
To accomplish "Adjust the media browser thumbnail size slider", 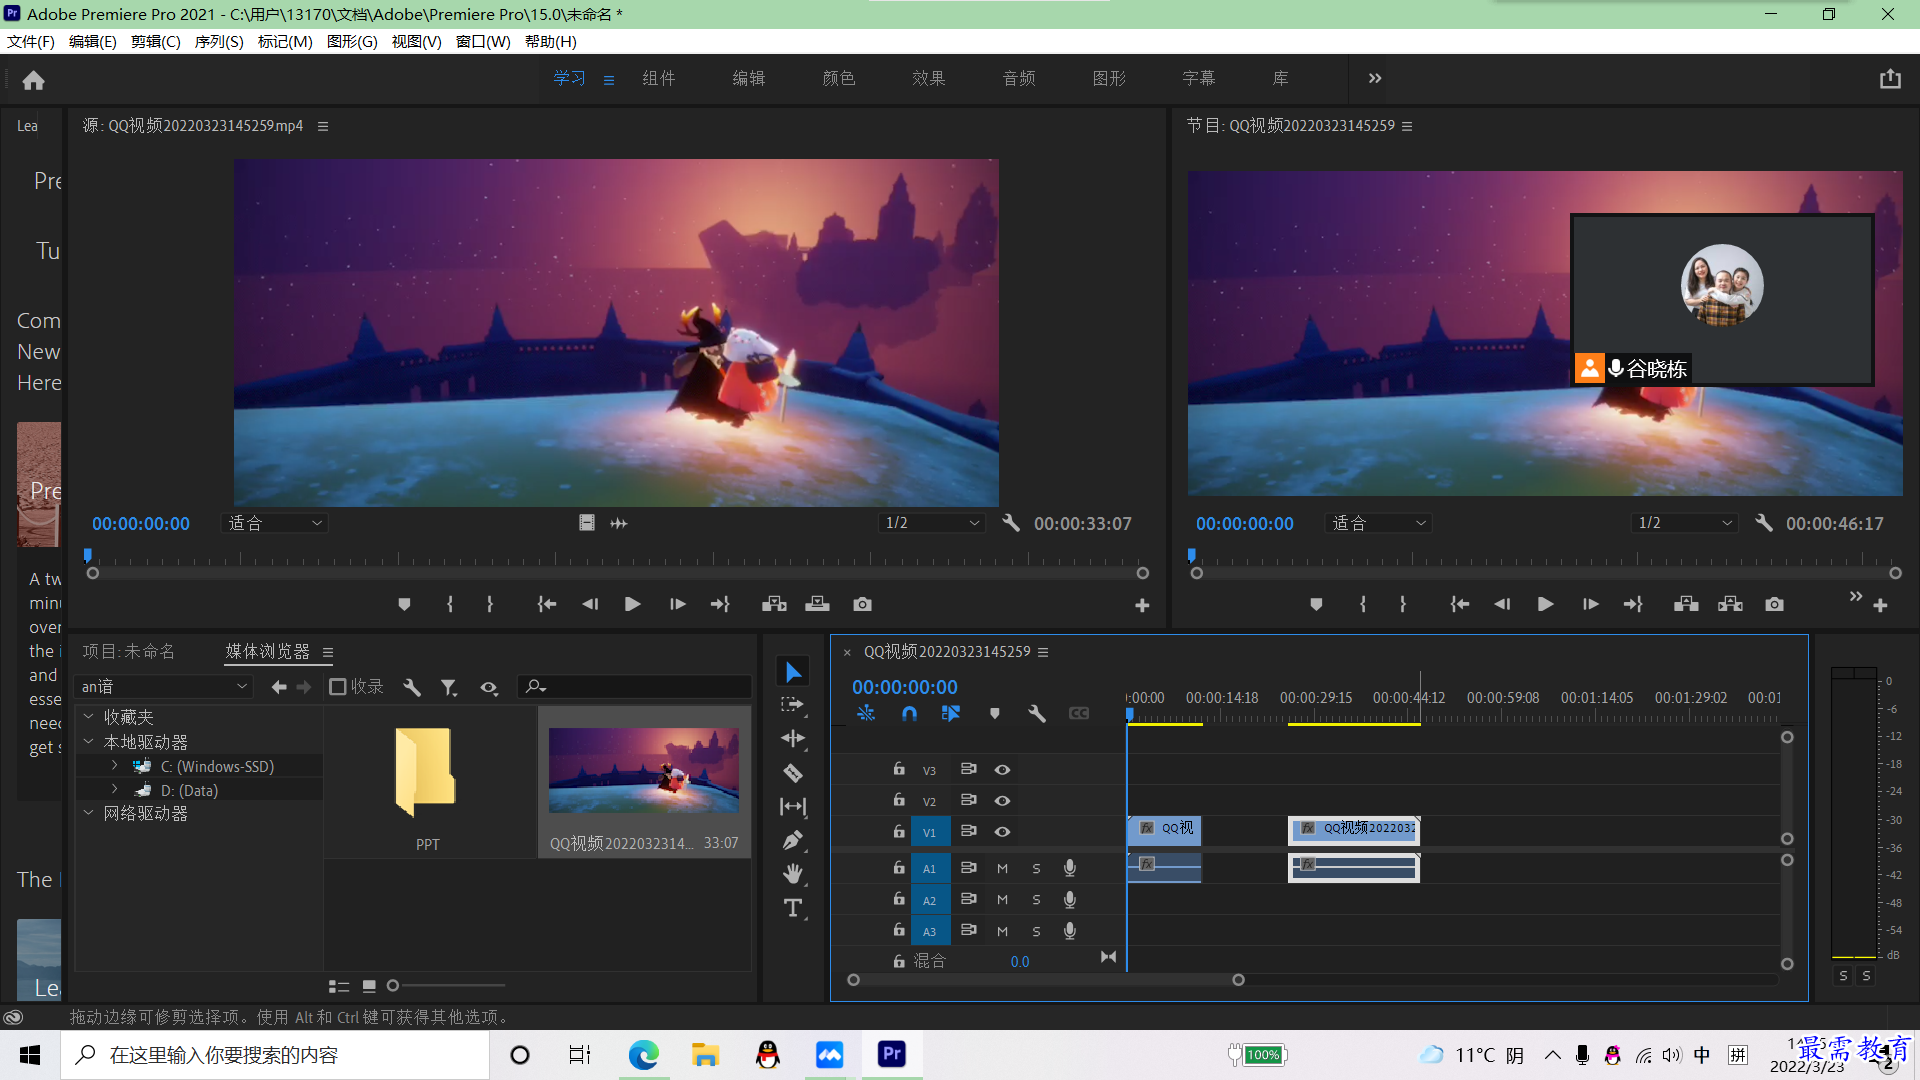I will pyautogui.click(x=393, y=985).
